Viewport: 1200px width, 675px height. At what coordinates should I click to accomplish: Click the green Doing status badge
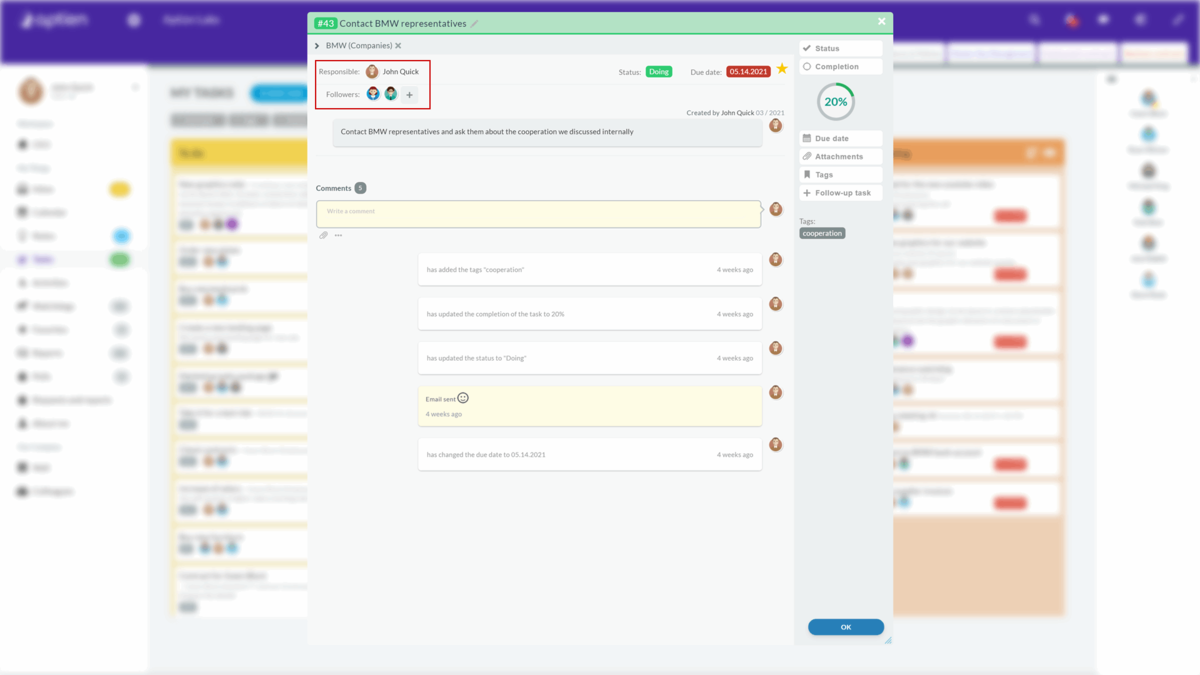pos(658,72)
